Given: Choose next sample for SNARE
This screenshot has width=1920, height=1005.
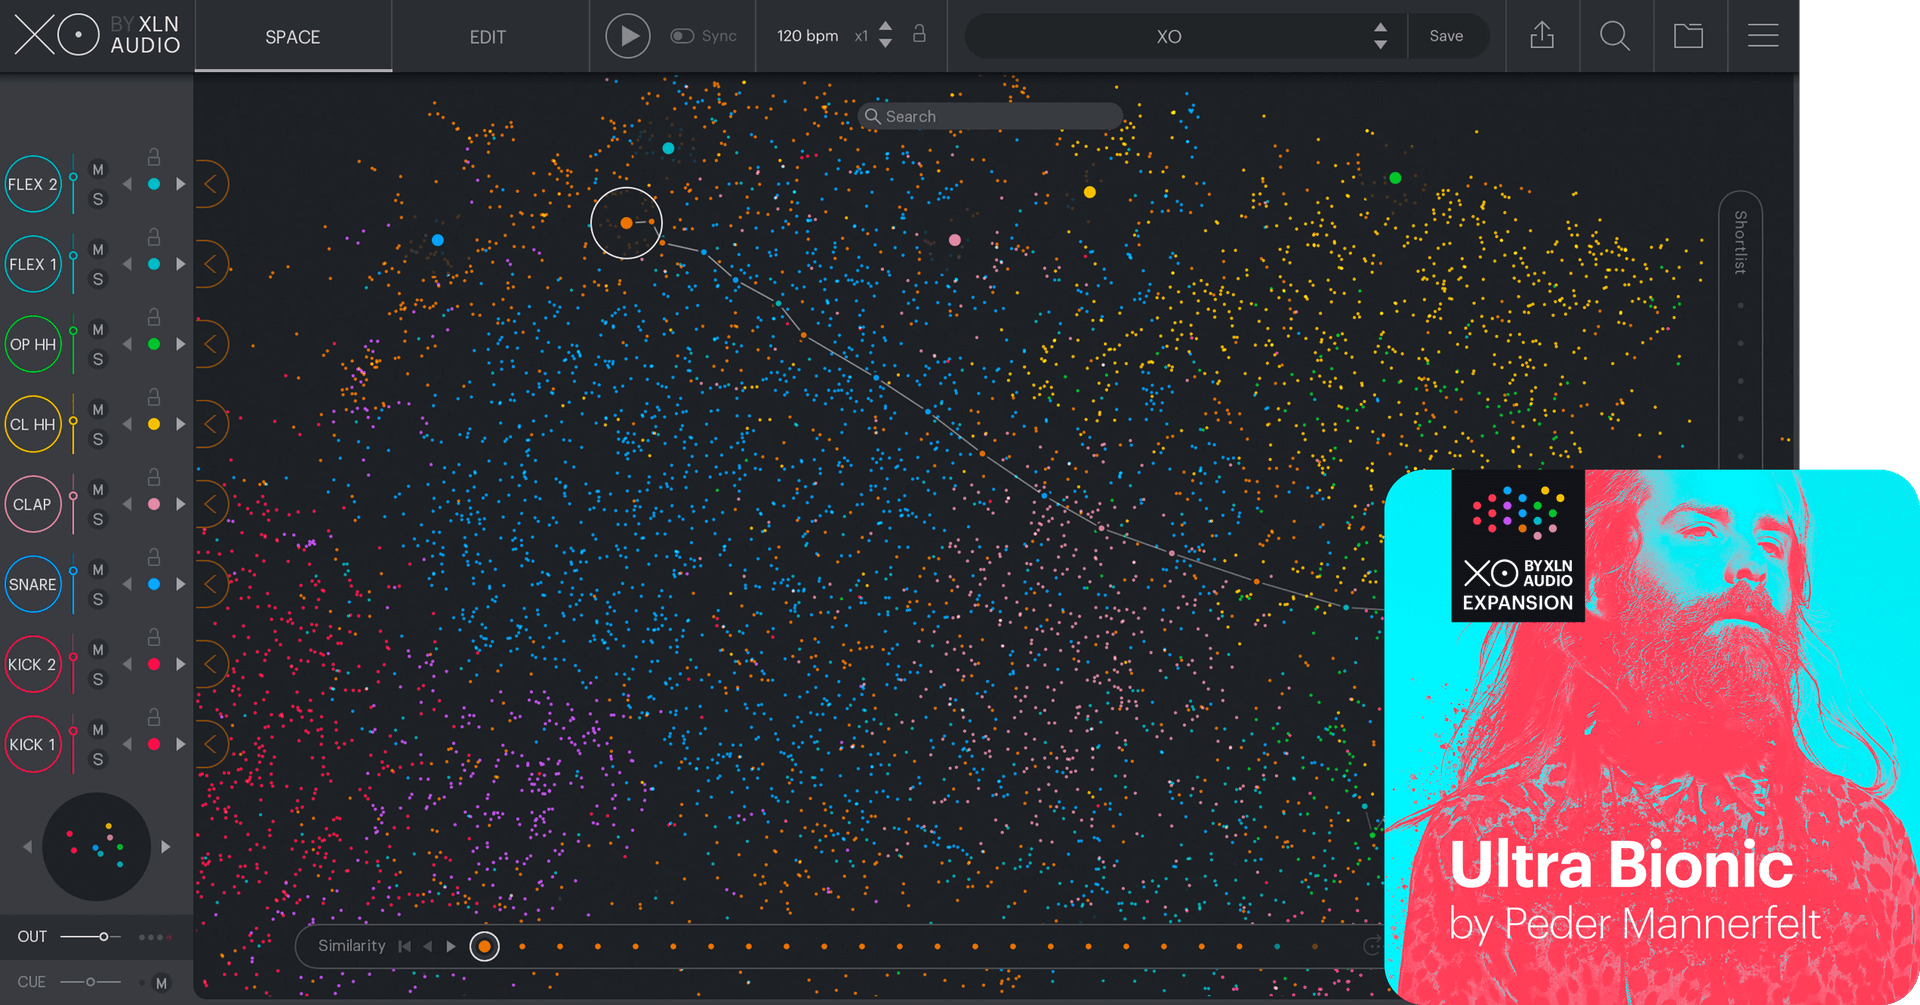Looking at the screenshot, I should click(x=181, y=584).
